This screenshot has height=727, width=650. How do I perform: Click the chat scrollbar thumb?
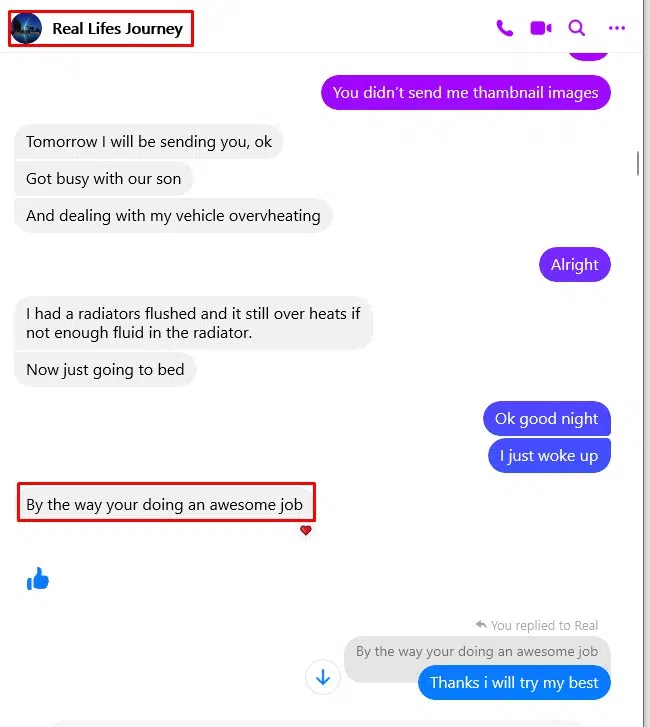[x=638, y=163]
